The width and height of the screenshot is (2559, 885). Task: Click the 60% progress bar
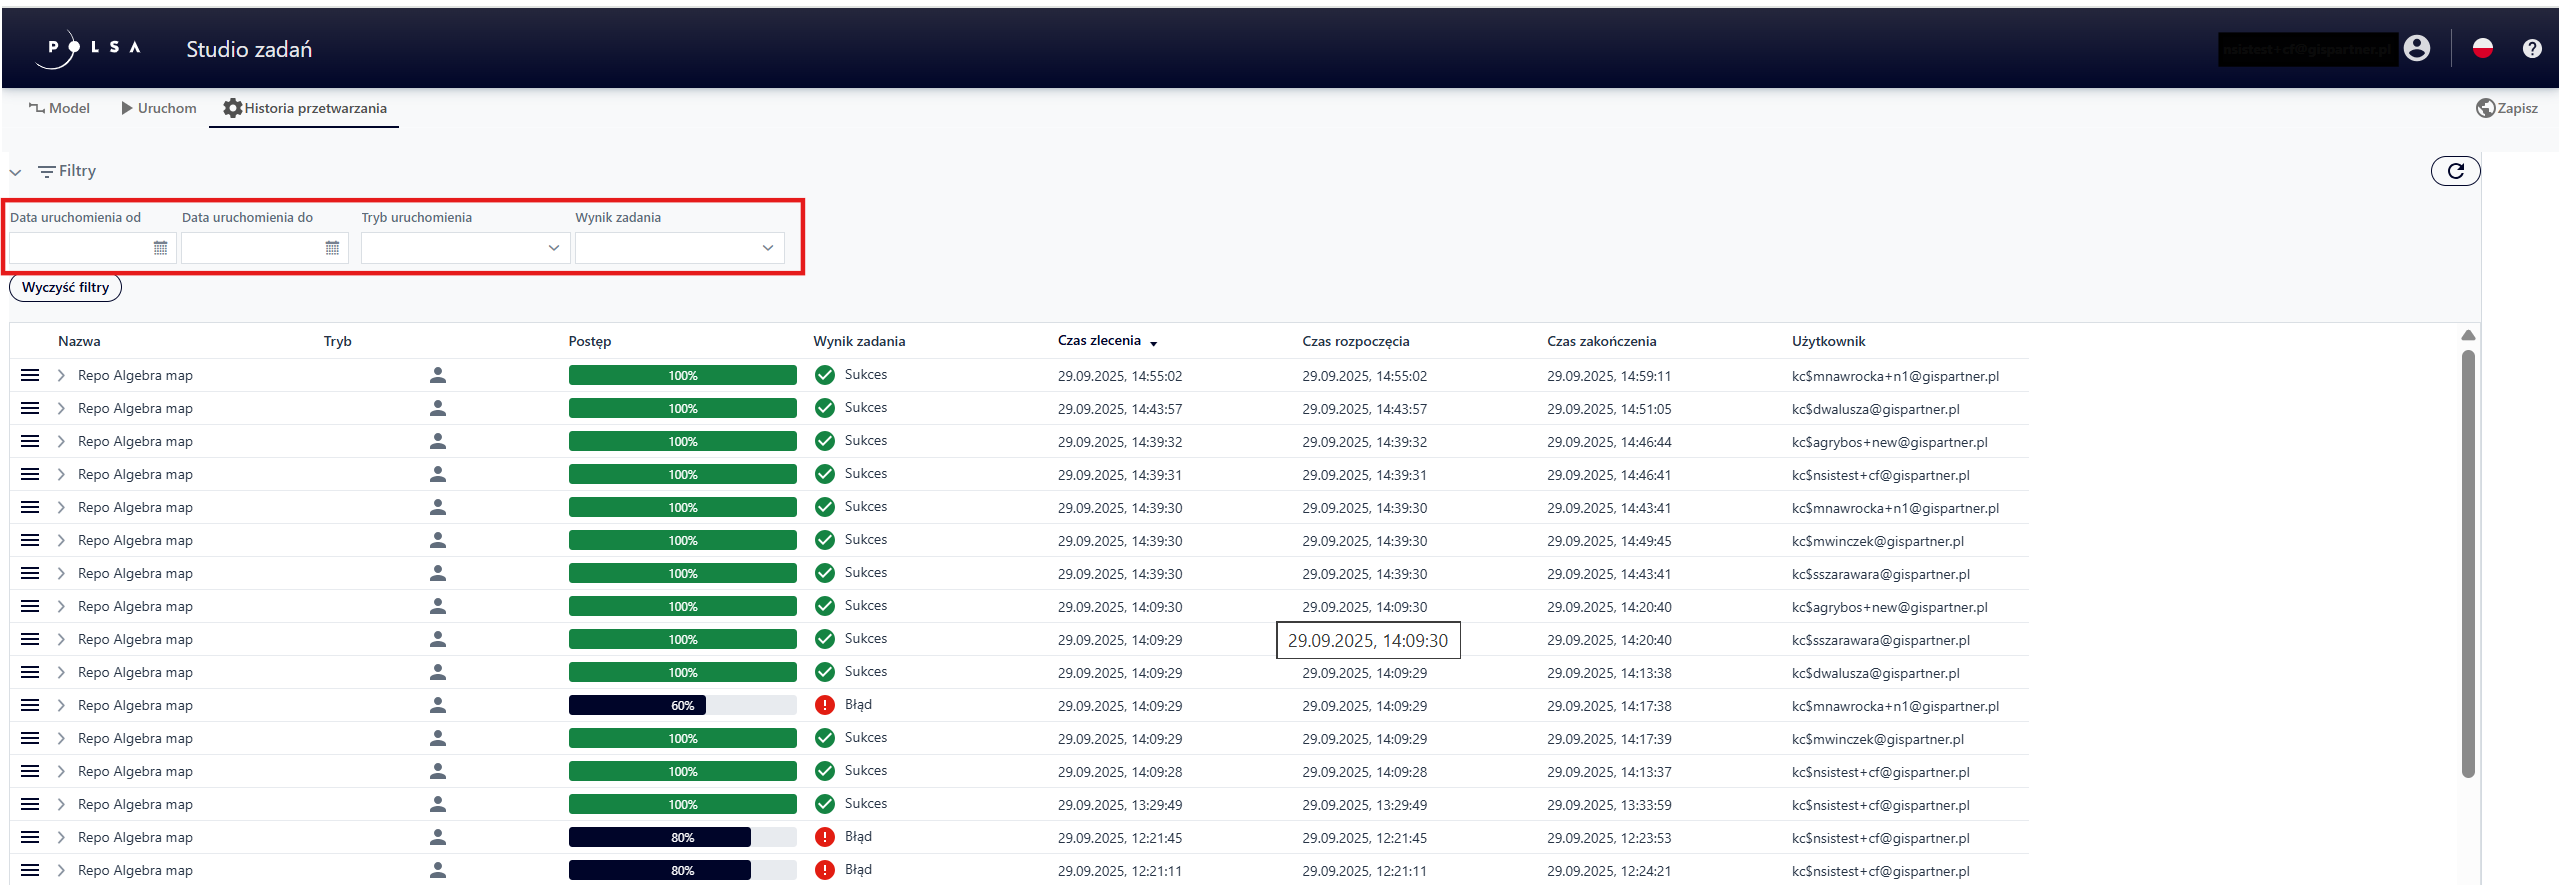pyautogui.click(x=682, y=705)
